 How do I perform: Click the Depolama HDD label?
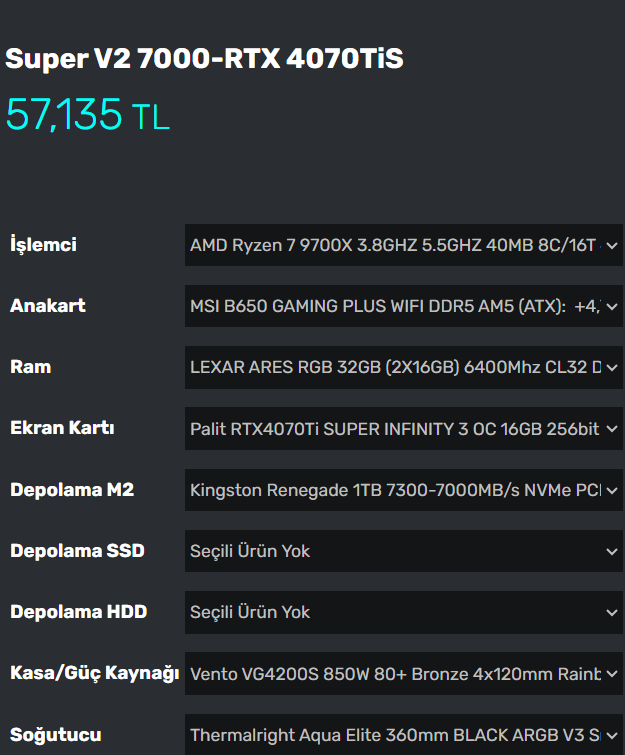coord(78,612)
